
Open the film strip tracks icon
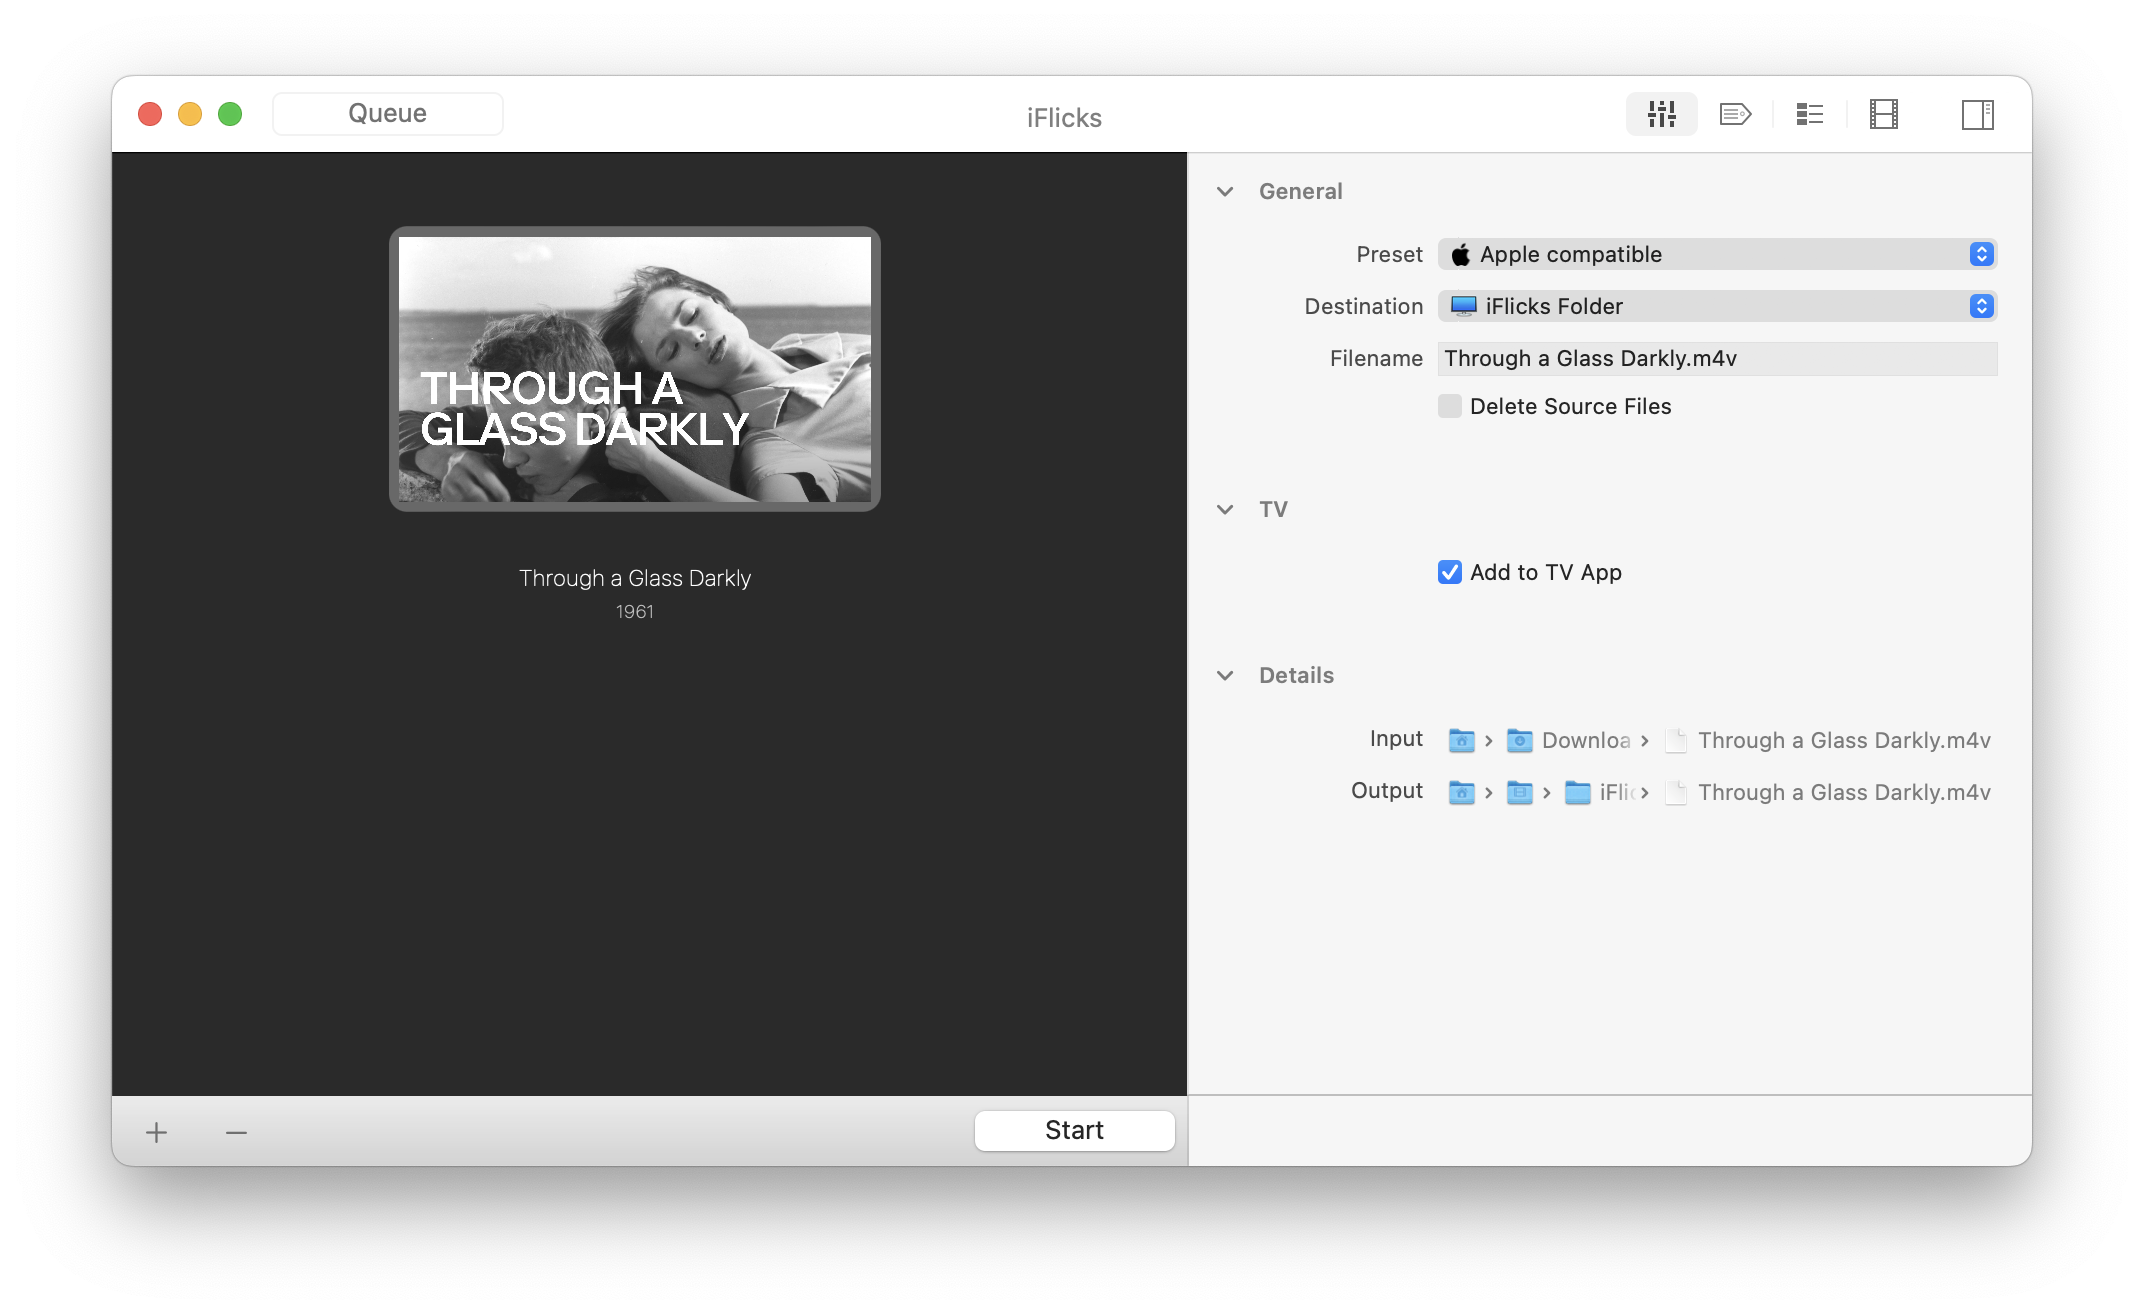coord(1883,114)
